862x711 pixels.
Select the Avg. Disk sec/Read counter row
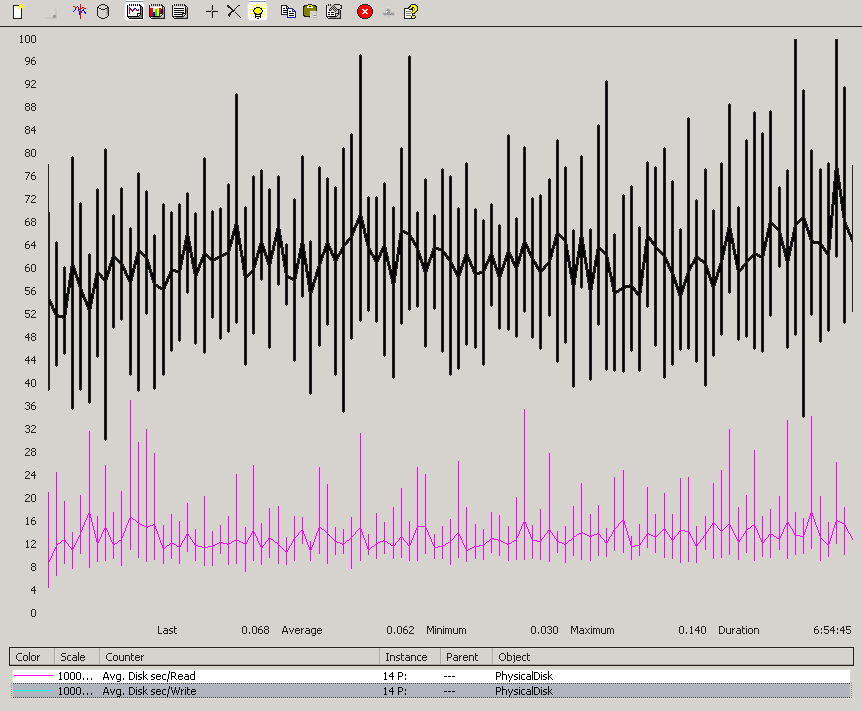coord(149,676)
